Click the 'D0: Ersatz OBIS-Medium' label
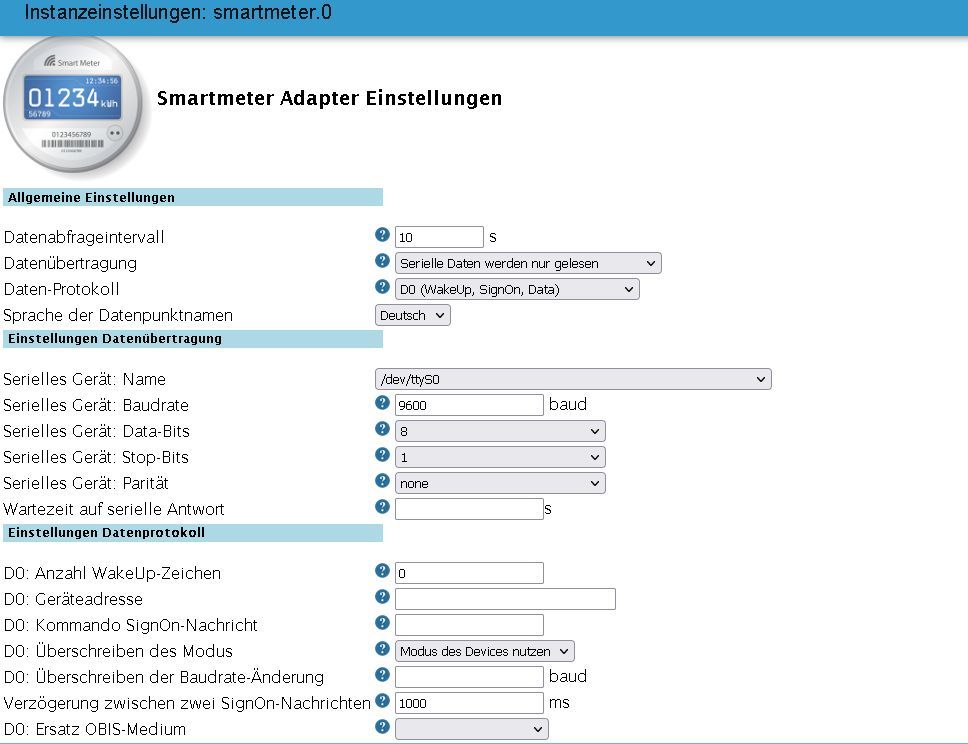The image size is (968, 744). point(95,729)
